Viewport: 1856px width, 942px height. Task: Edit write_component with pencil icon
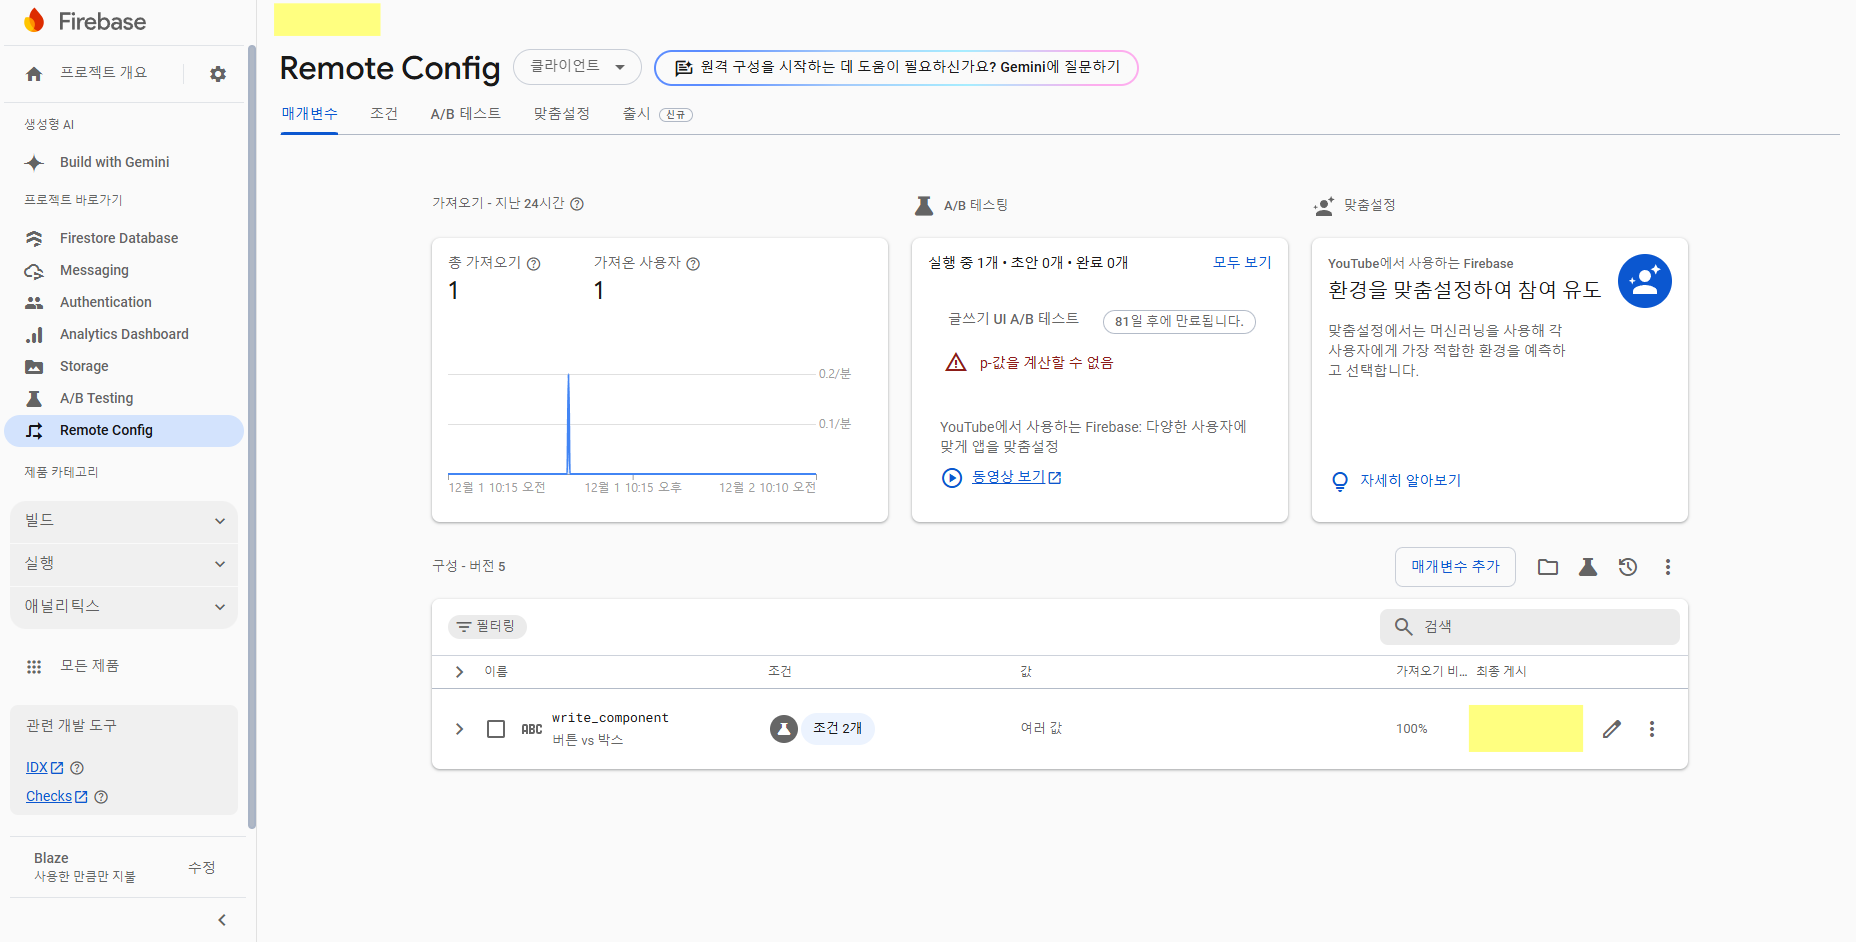[x=1612, y=729]
